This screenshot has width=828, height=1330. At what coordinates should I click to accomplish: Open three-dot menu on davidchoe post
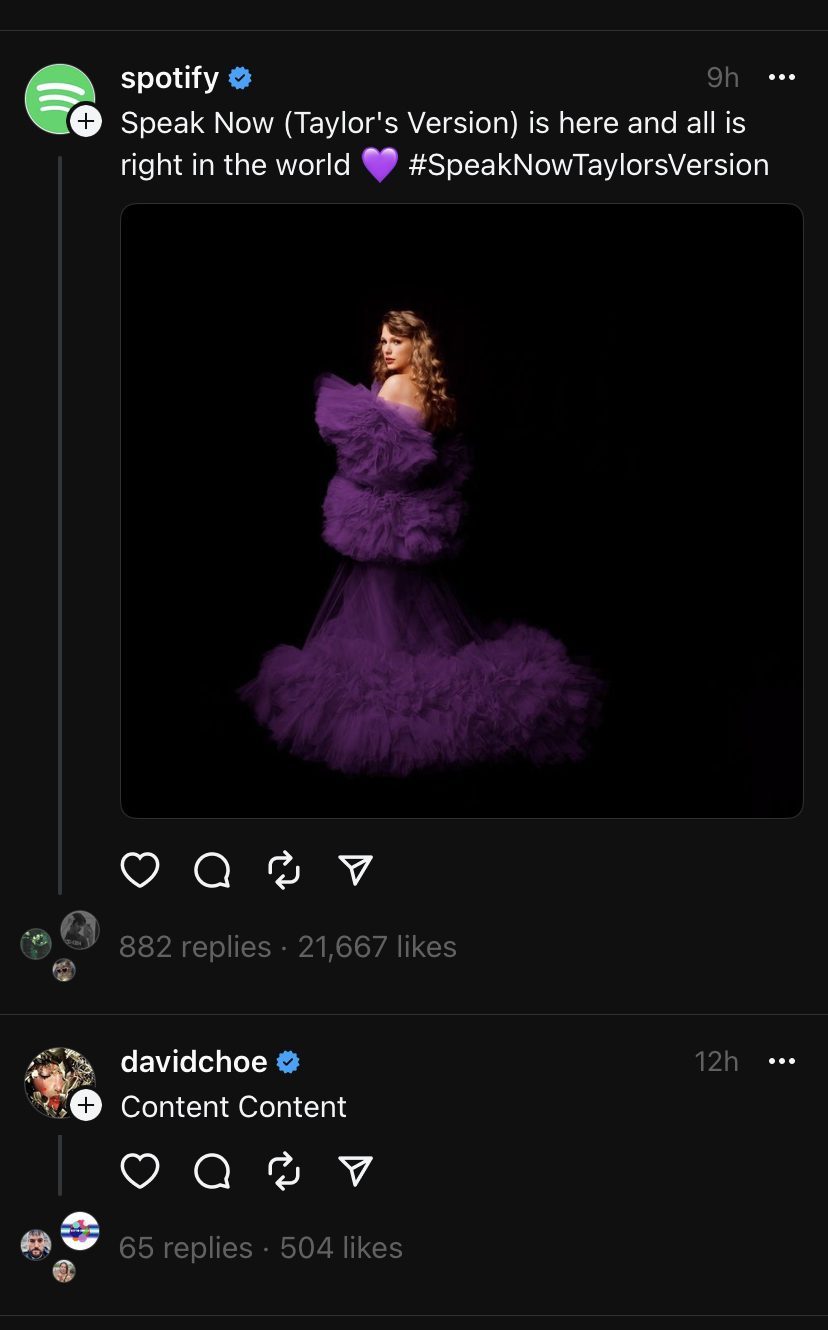click(x=781, y=1061)
